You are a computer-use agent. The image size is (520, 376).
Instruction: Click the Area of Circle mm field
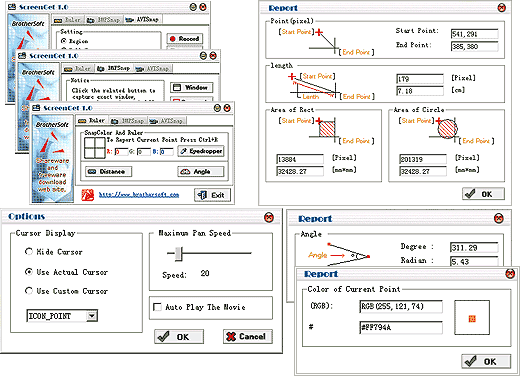tap(423, 171)
